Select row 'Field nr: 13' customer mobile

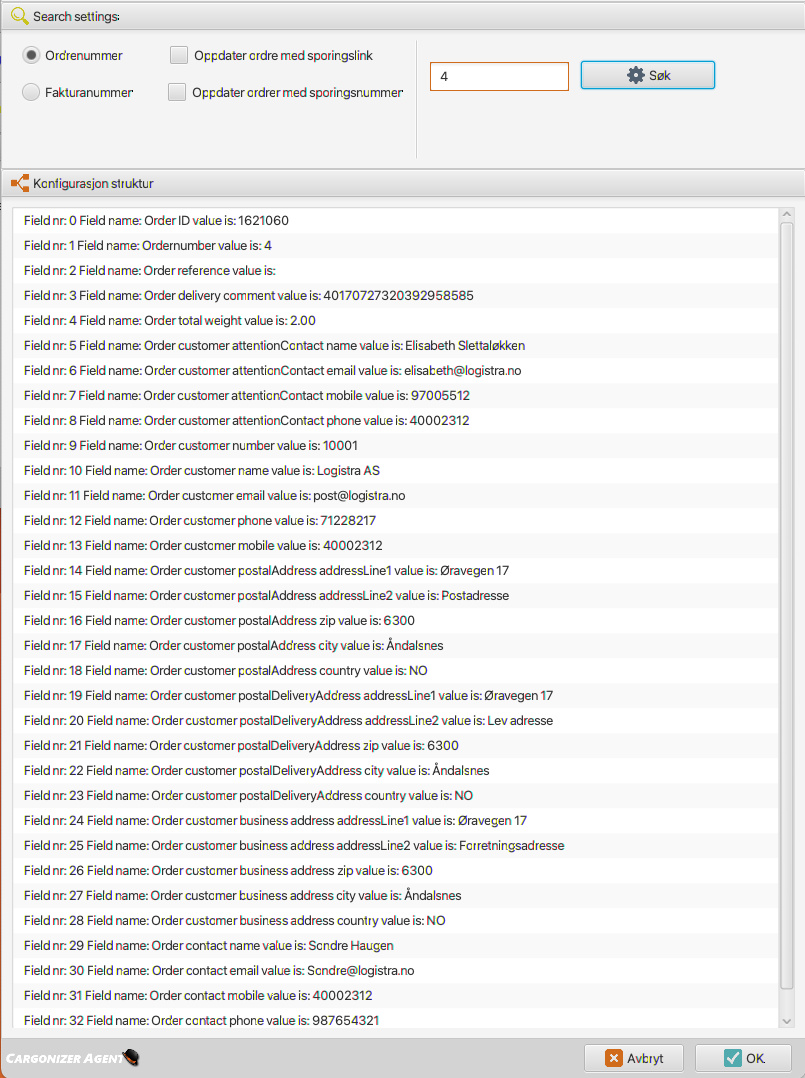pos(395,545)
